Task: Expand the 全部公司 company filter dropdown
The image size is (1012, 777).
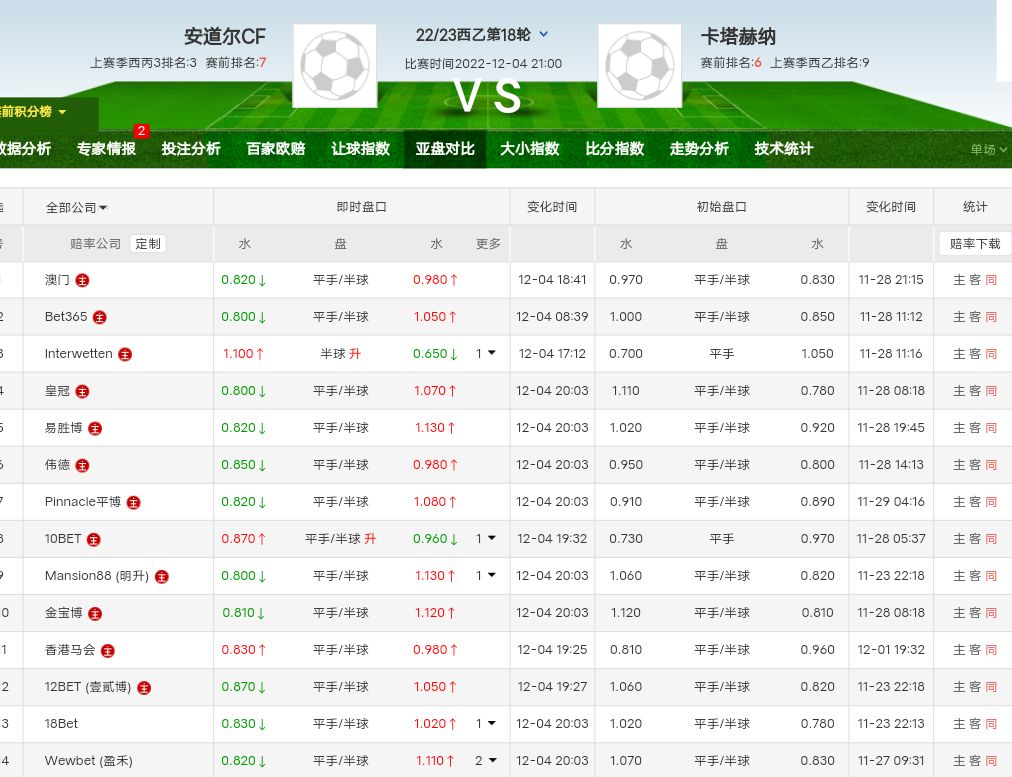Action: click(76, 208)
